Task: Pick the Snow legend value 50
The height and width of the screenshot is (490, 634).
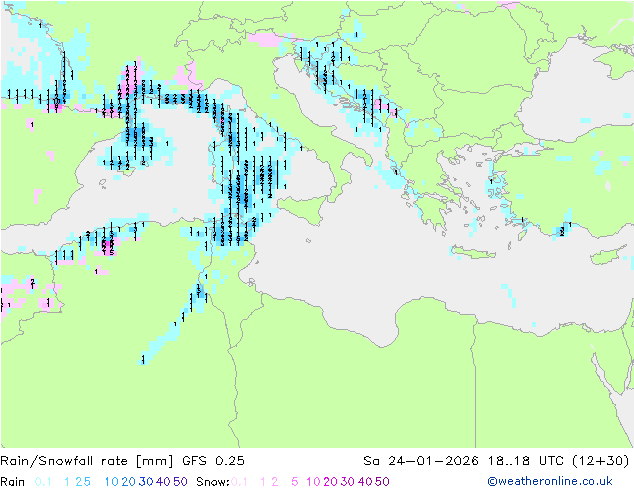Action: (x=382, y=482)
